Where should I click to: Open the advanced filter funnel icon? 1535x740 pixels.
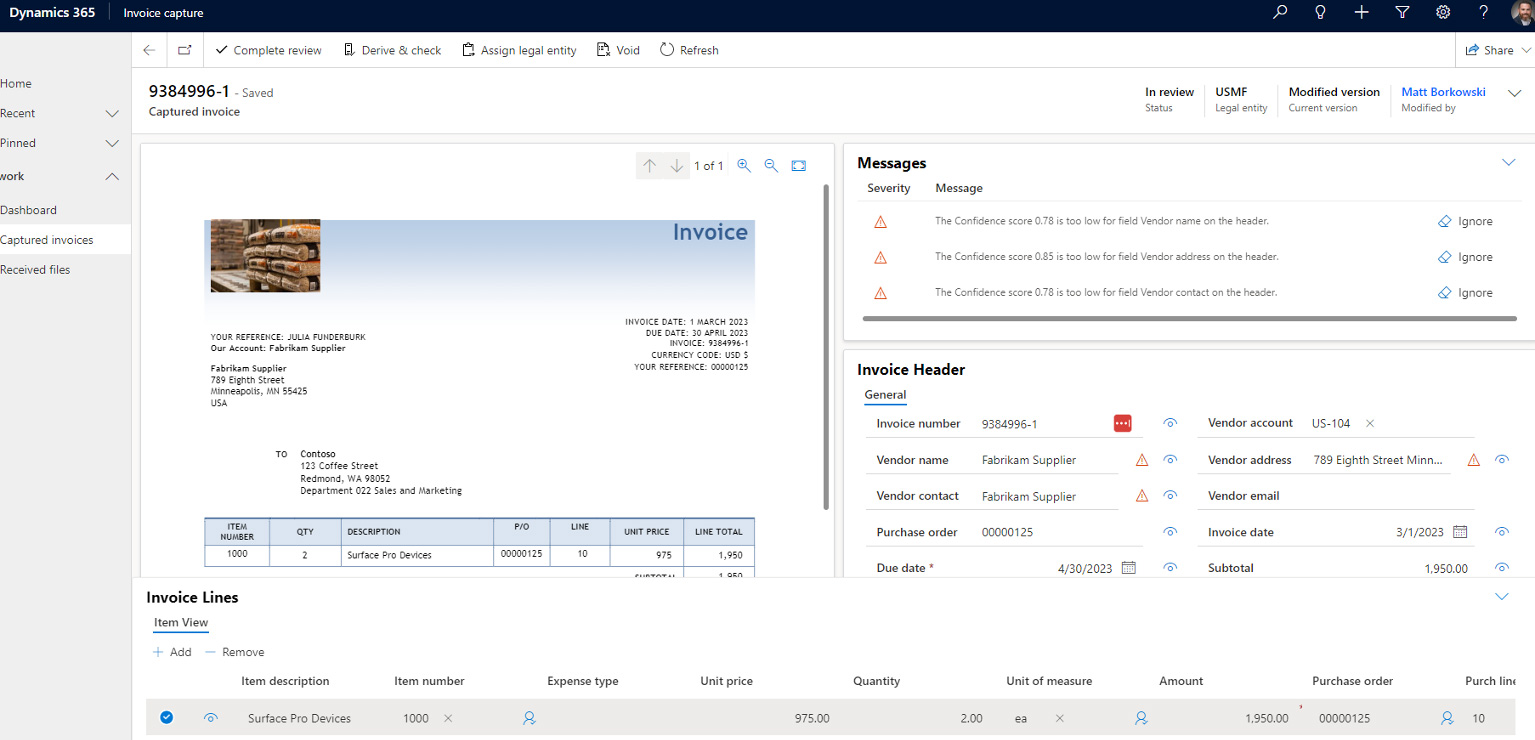point(1402,12)
